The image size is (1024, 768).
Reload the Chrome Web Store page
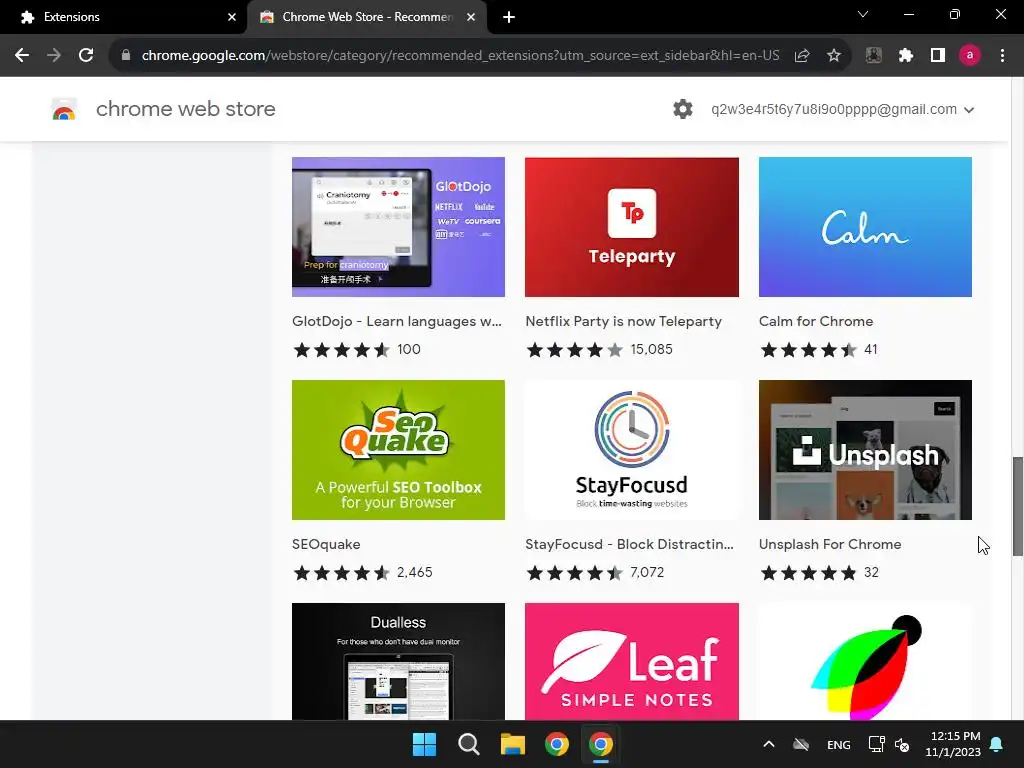tap(86, 56)
